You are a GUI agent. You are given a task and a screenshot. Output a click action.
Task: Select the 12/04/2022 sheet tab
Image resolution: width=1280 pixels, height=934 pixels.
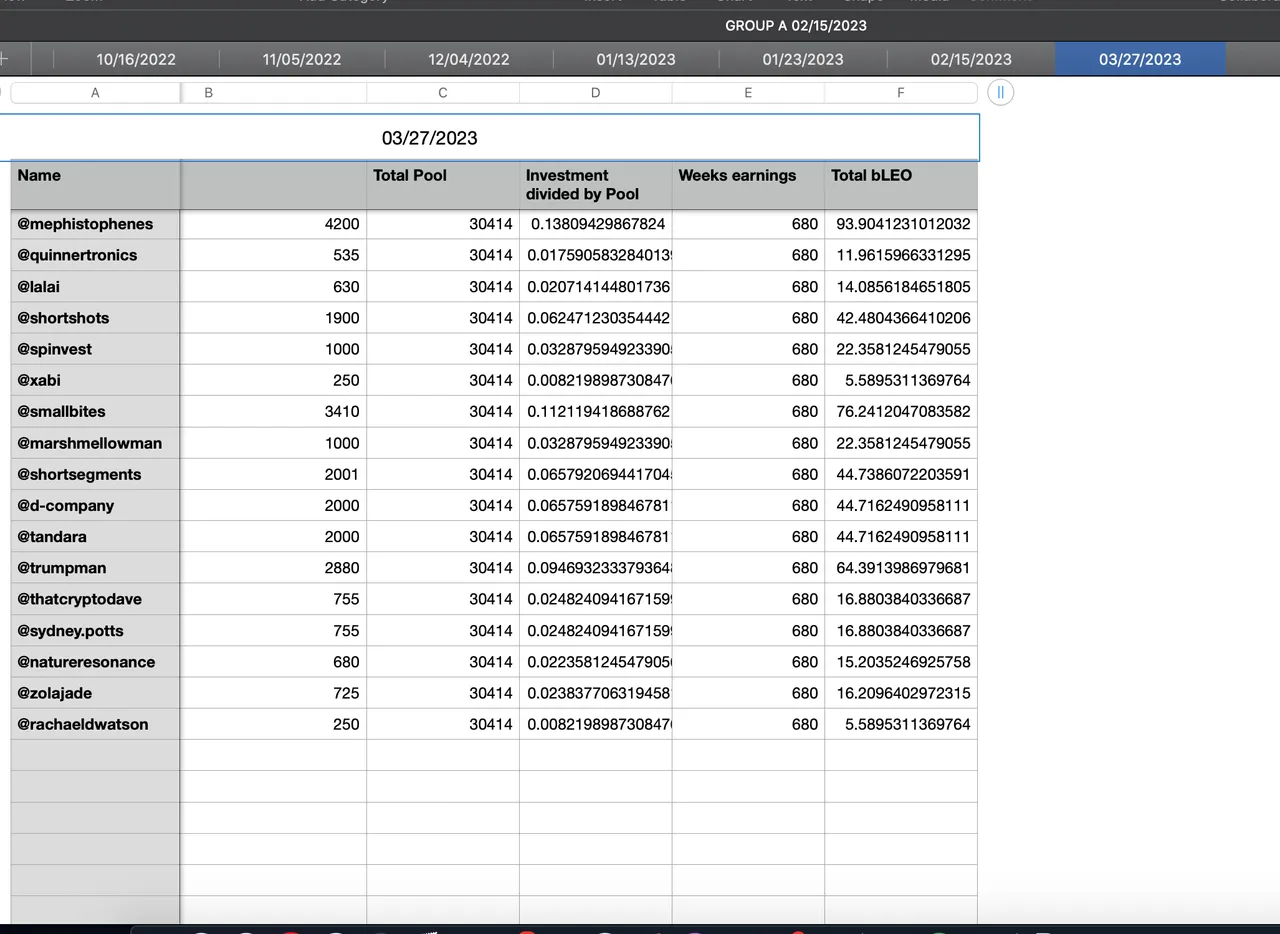pyautogui.click(x=469, y=59)
